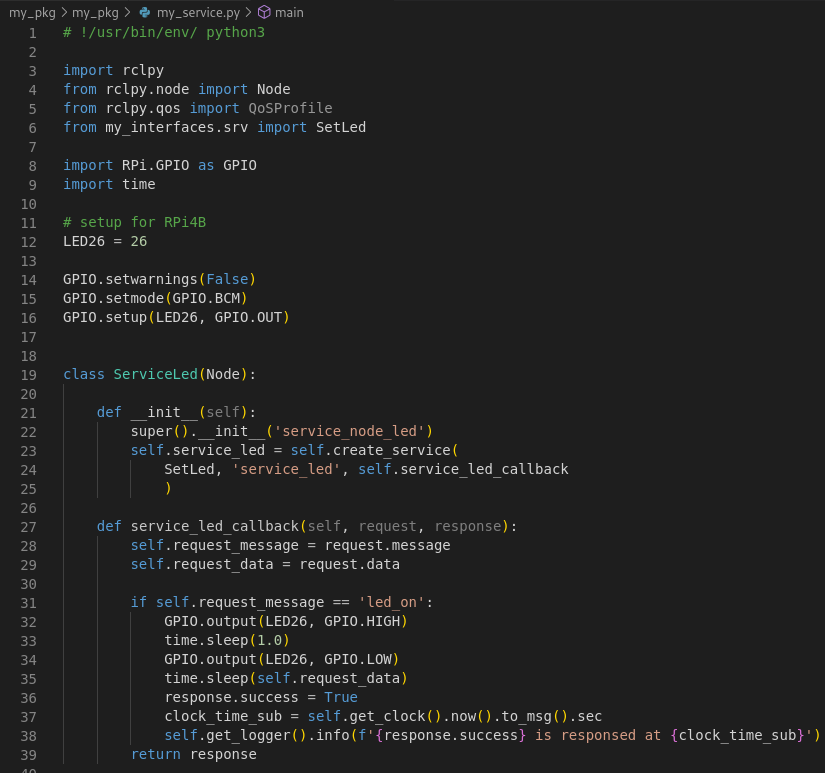Viewport: 825px width, 773px height.
Task: Click the comment '# setup for RPi4B'
Action: point(135,223)
